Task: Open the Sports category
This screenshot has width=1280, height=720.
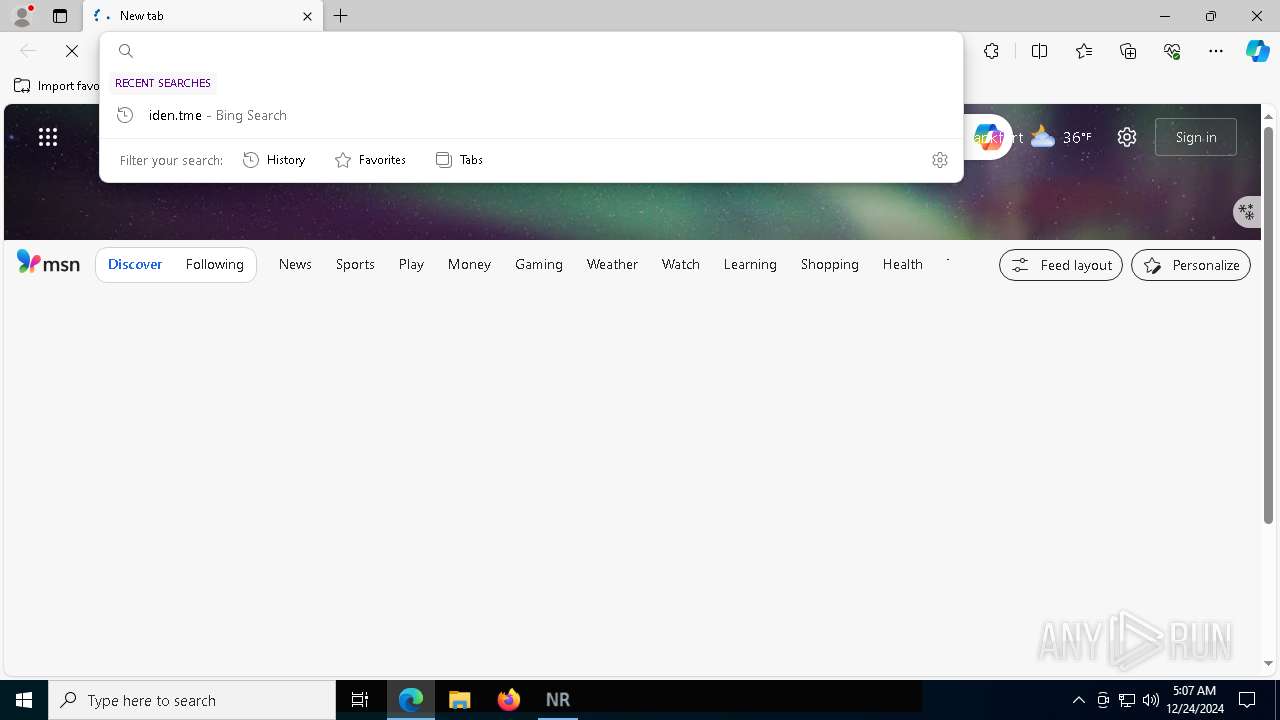Action: [x=355, y=264]
